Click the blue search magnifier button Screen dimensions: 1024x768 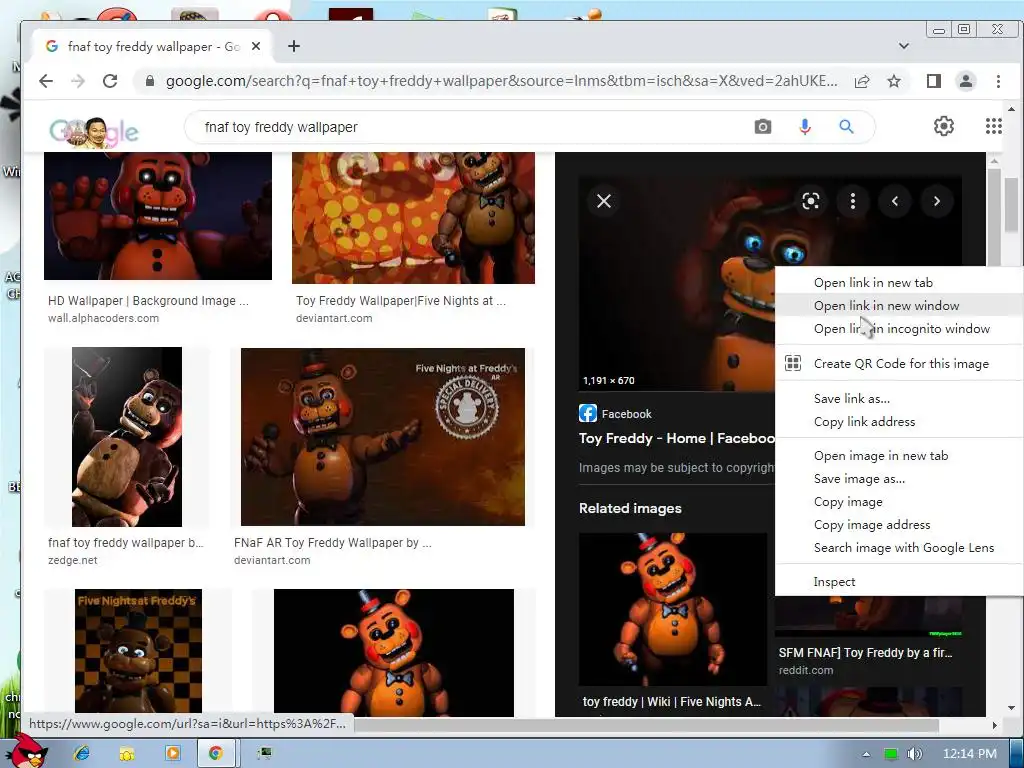tap(846, 127)
